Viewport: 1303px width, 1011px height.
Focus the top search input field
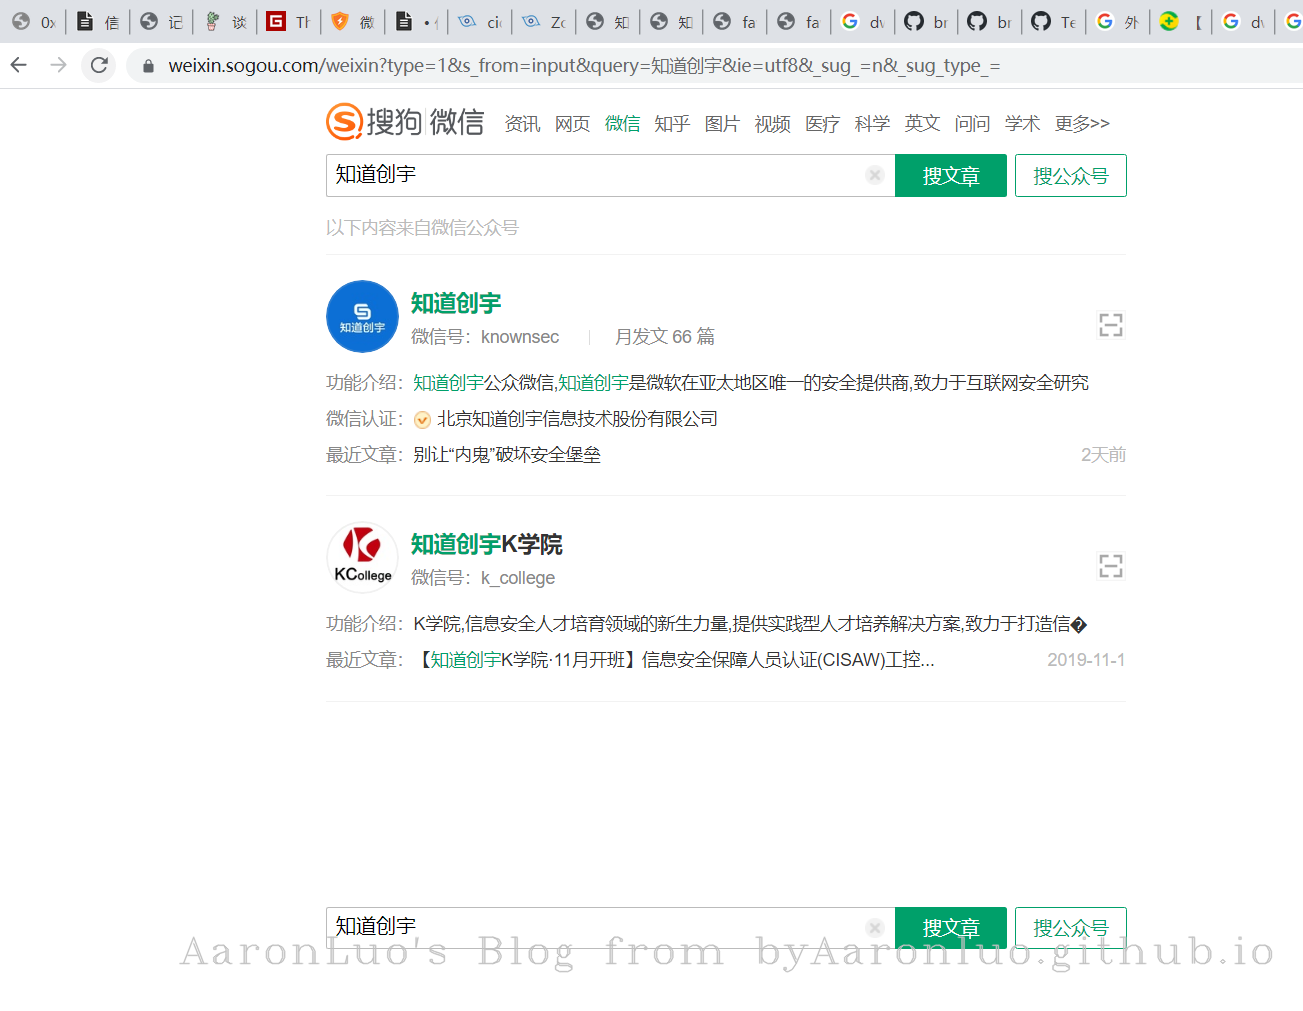pos(595,175)
